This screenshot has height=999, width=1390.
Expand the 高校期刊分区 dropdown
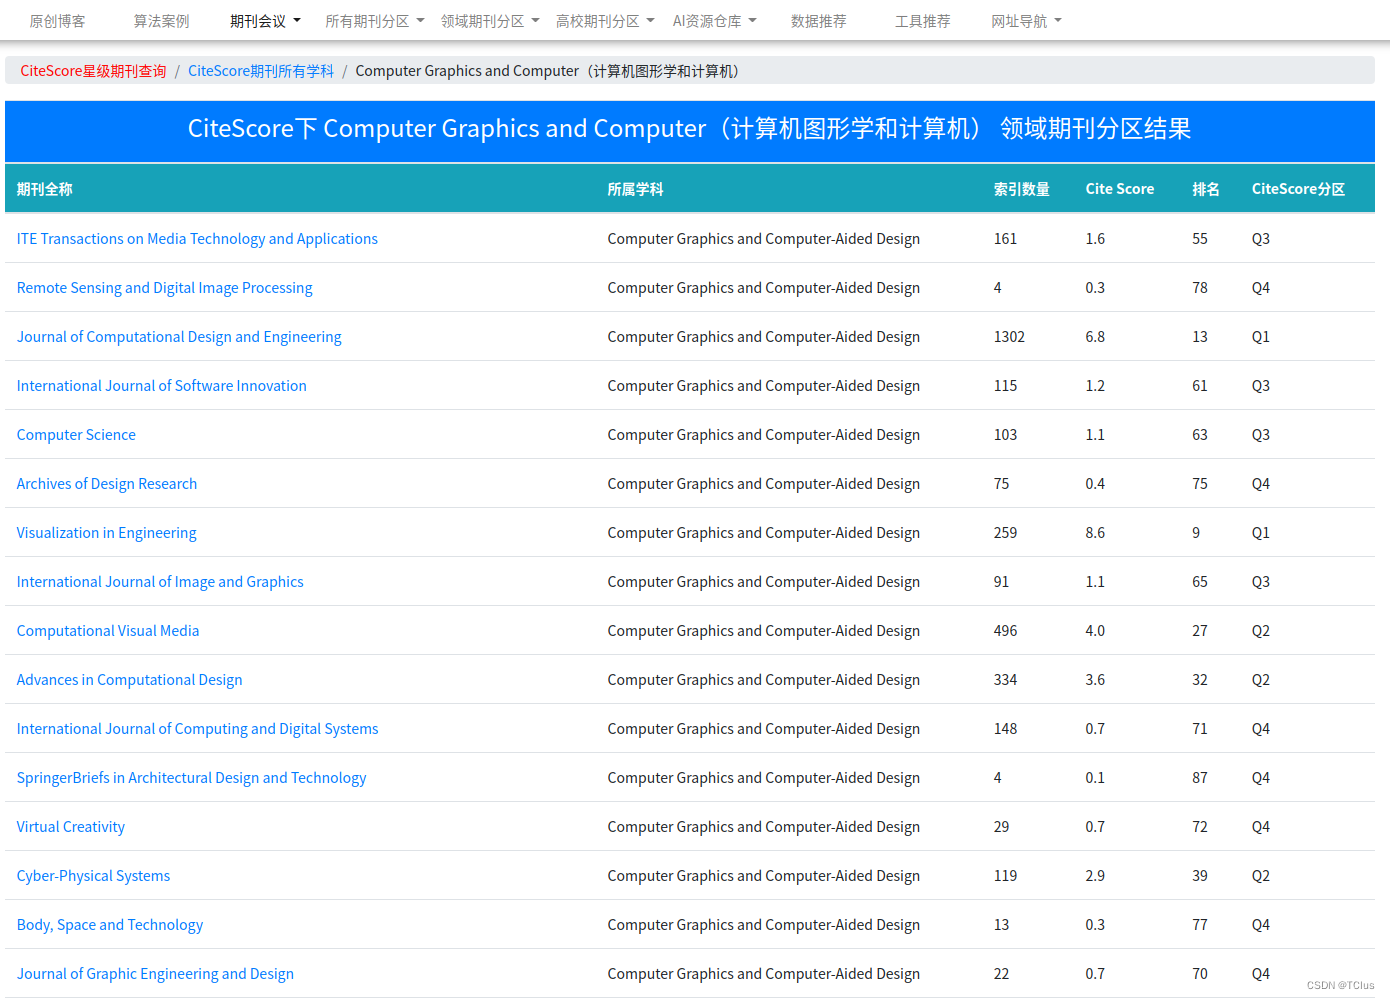pyautogui.click(x=605, y=21)
